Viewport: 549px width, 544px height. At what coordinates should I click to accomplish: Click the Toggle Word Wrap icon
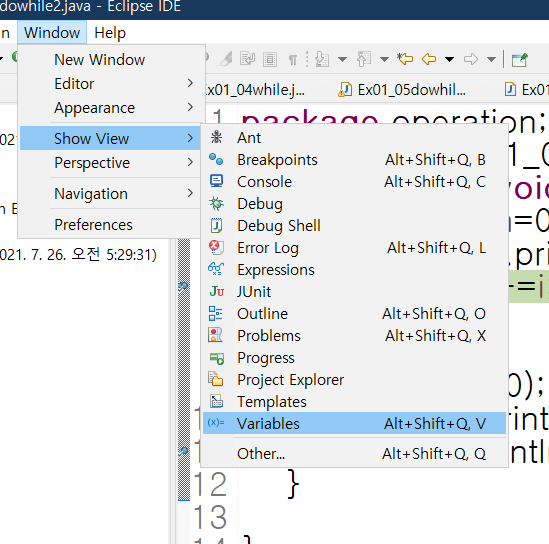247,59
